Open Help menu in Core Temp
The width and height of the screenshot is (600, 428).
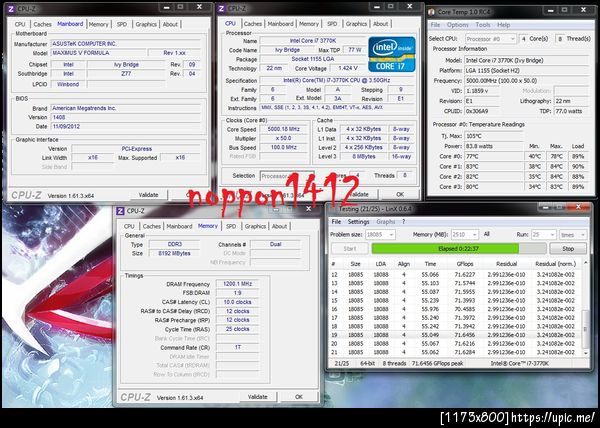tap(503, 25)
